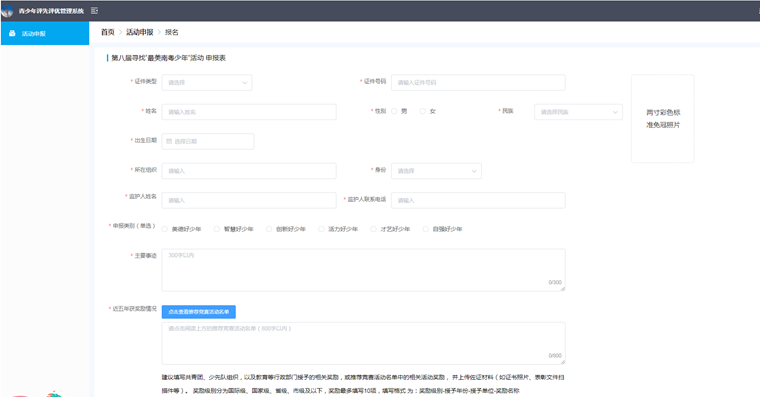Click the dropdown arrow of 民族
Screen dimensions: 760x397
(x=615, y=112)
